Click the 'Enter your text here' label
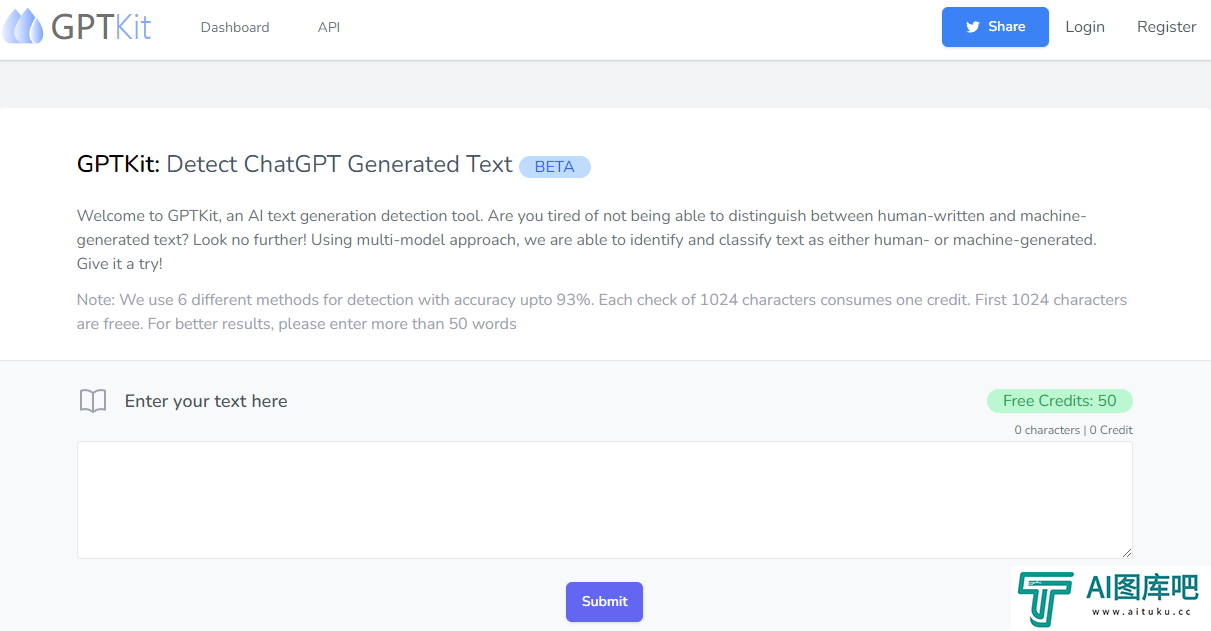The height and width of the screenshot is (631, 1211). pyautogui.click(x=206, y=401)
